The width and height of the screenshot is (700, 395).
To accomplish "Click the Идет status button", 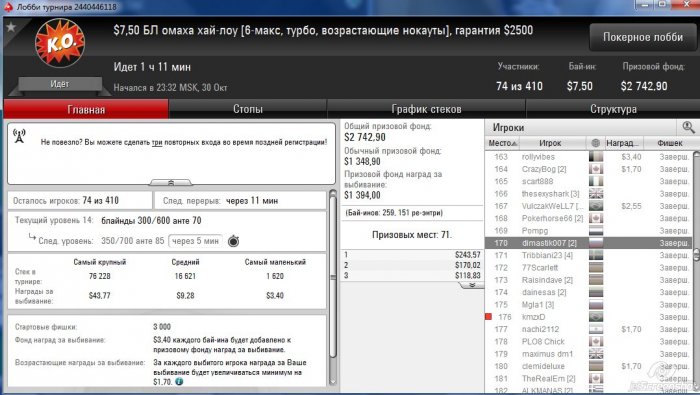I will tap(60, 84).
